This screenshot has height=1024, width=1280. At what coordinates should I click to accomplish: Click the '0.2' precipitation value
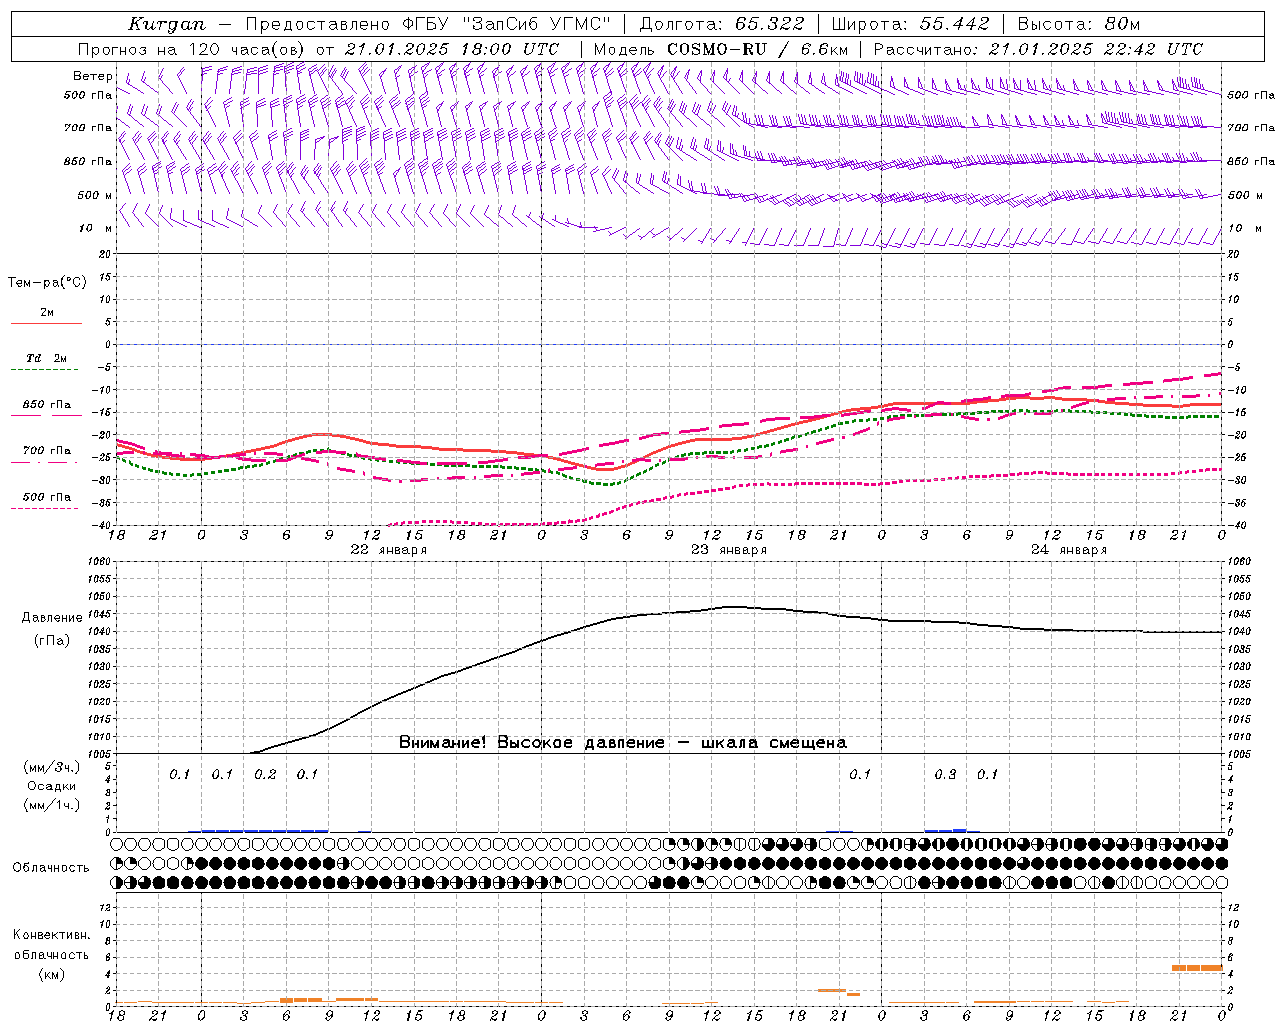pyautogui.click(x=265, y=774)
